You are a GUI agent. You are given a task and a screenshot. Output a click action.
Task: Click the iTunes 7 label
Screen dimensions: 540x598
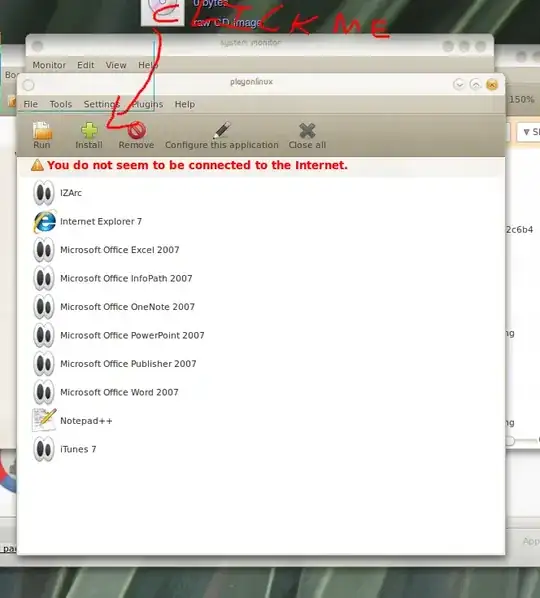click(78, 449)
